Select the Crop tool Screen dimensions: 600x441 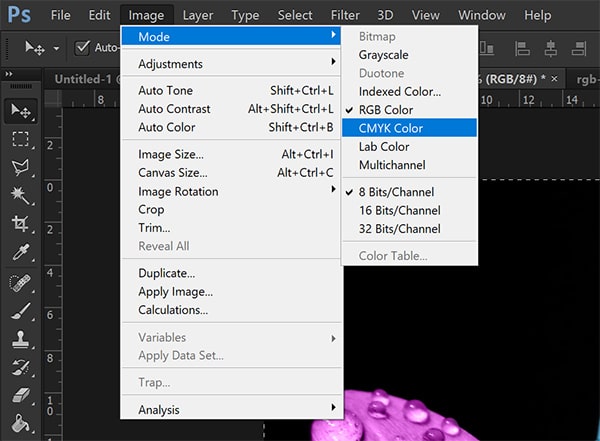(x=20, y=224)
